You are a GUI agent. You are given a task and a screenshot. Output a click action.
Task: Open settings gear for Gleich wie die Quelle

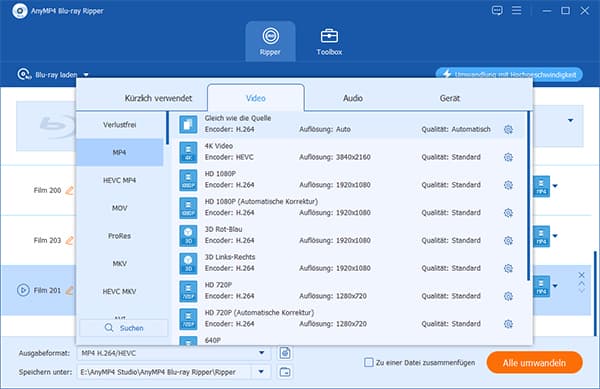pos(508,130)
